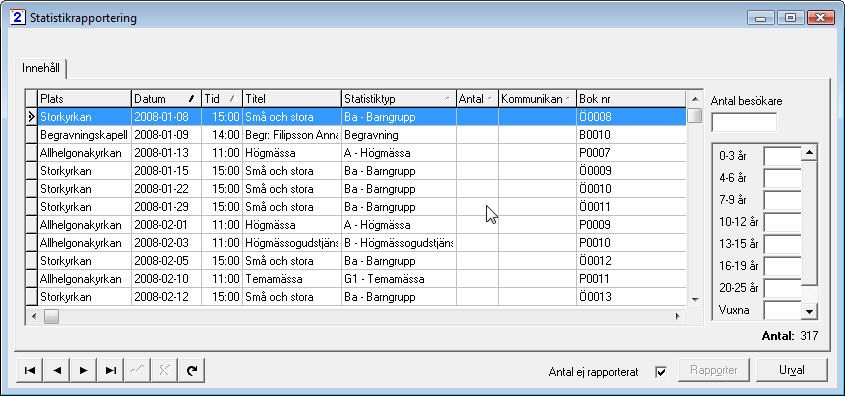This screenshot has height=396, width=845.
Task: Sort by the Statistiktyp column header
Action: click(399, 99)
